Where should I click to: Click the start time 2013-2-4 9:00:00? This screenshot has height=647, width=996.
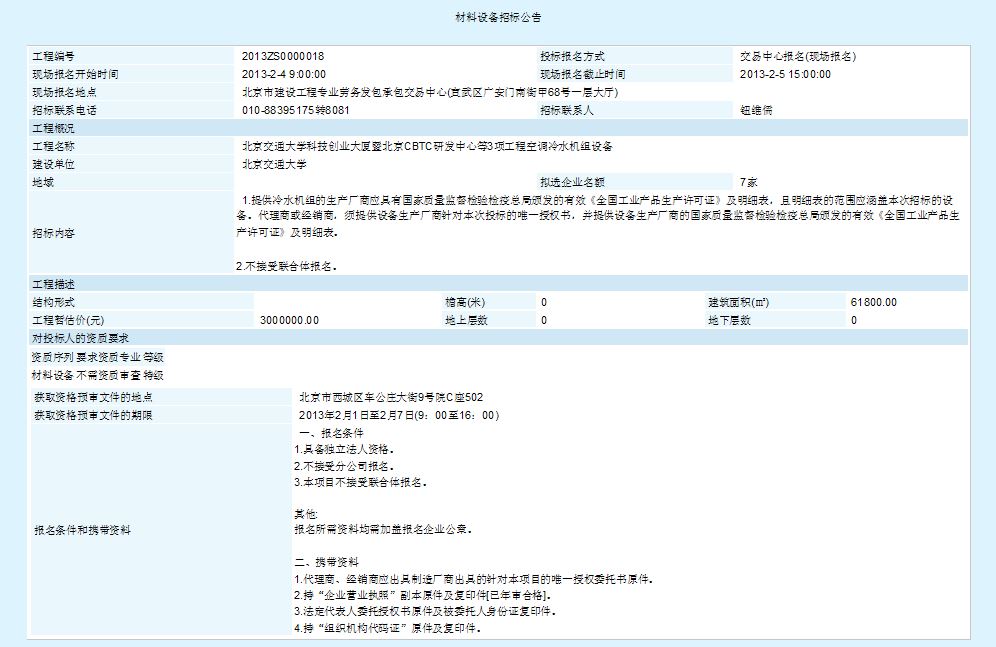tap(284, 74)
